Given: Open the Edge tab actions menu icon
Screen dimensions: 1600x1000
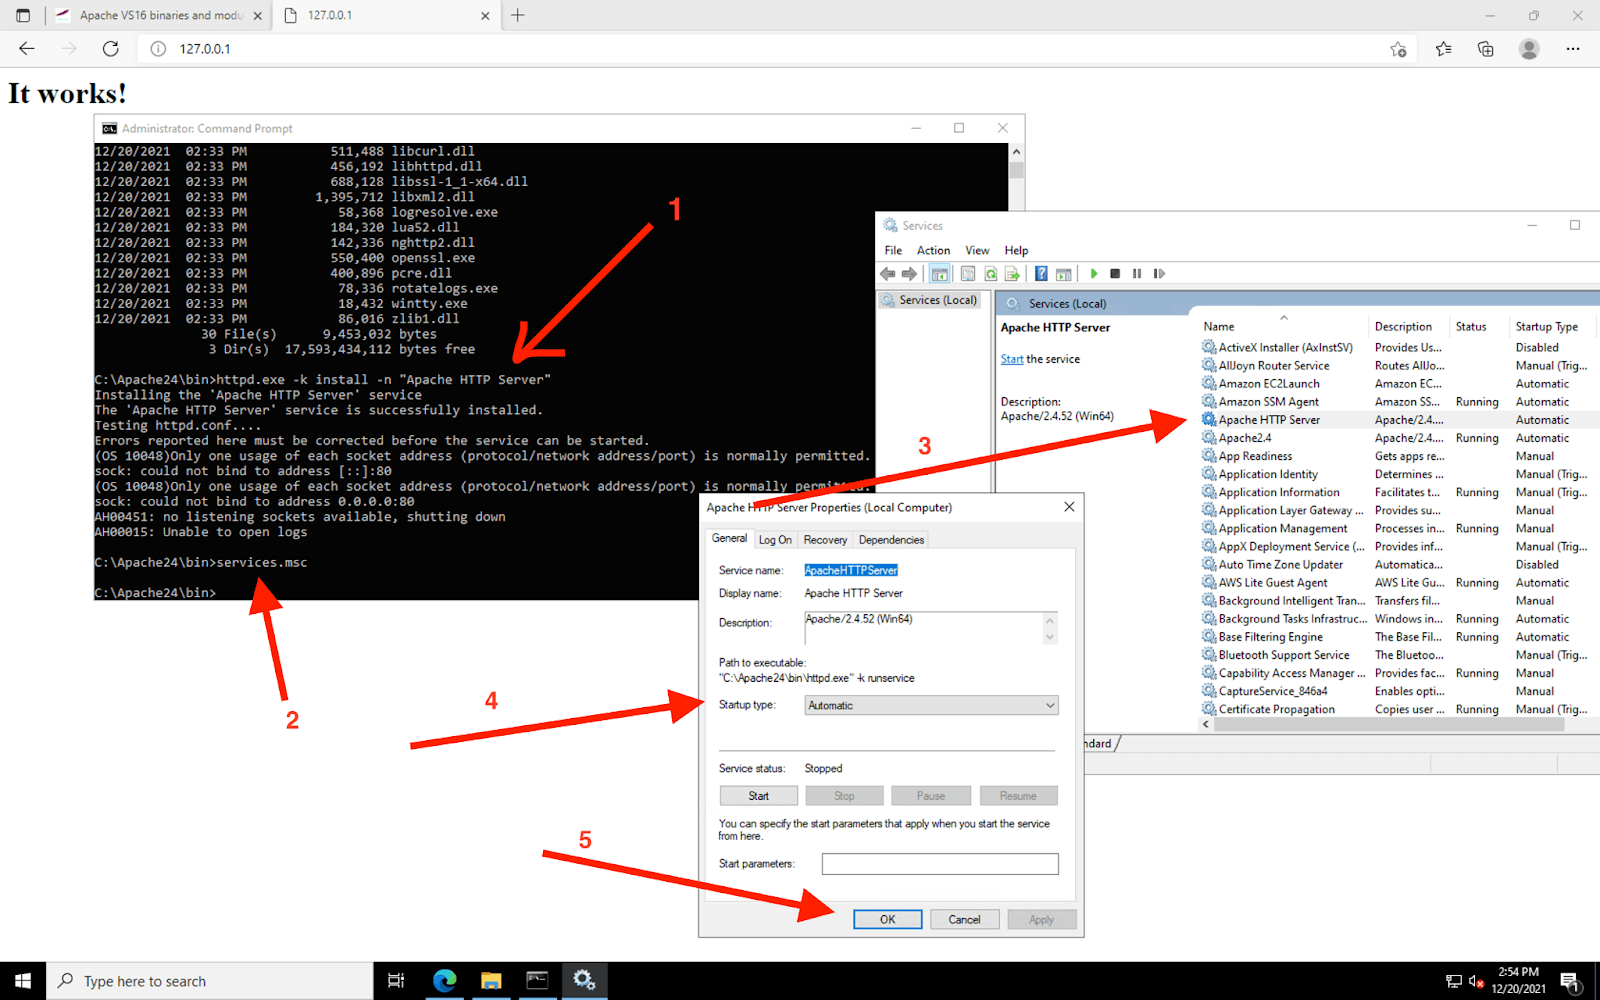Looking at the screenshot, I should point(23,15).
